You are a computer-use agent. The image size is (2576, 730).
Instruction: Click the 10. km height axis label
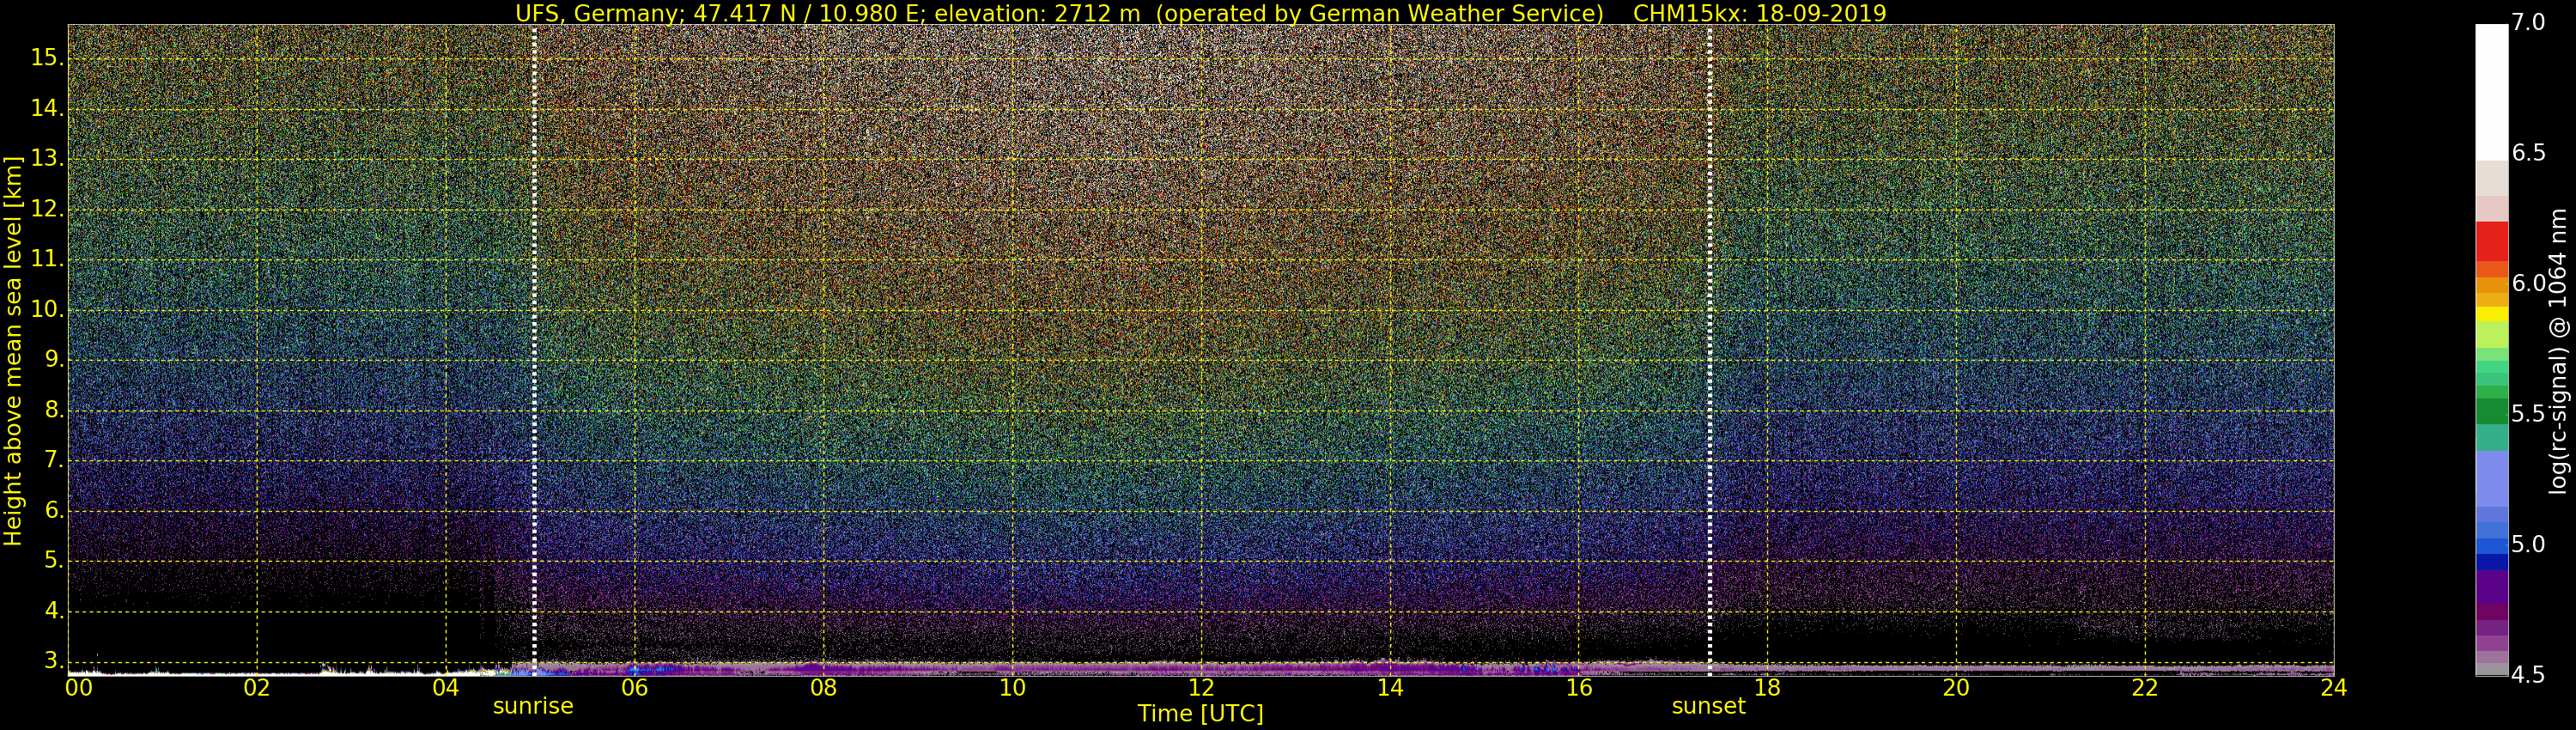[46, 310]
